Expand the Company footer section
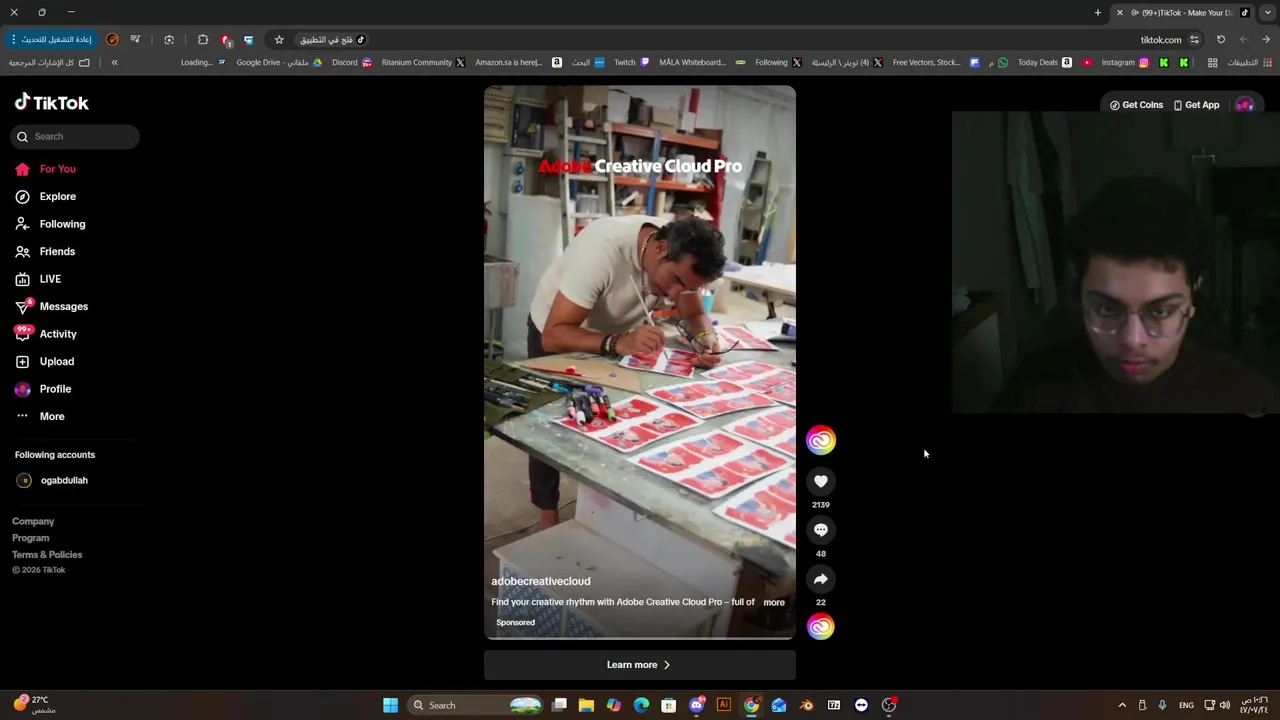Screen dimensions: 1280x720 33,522
